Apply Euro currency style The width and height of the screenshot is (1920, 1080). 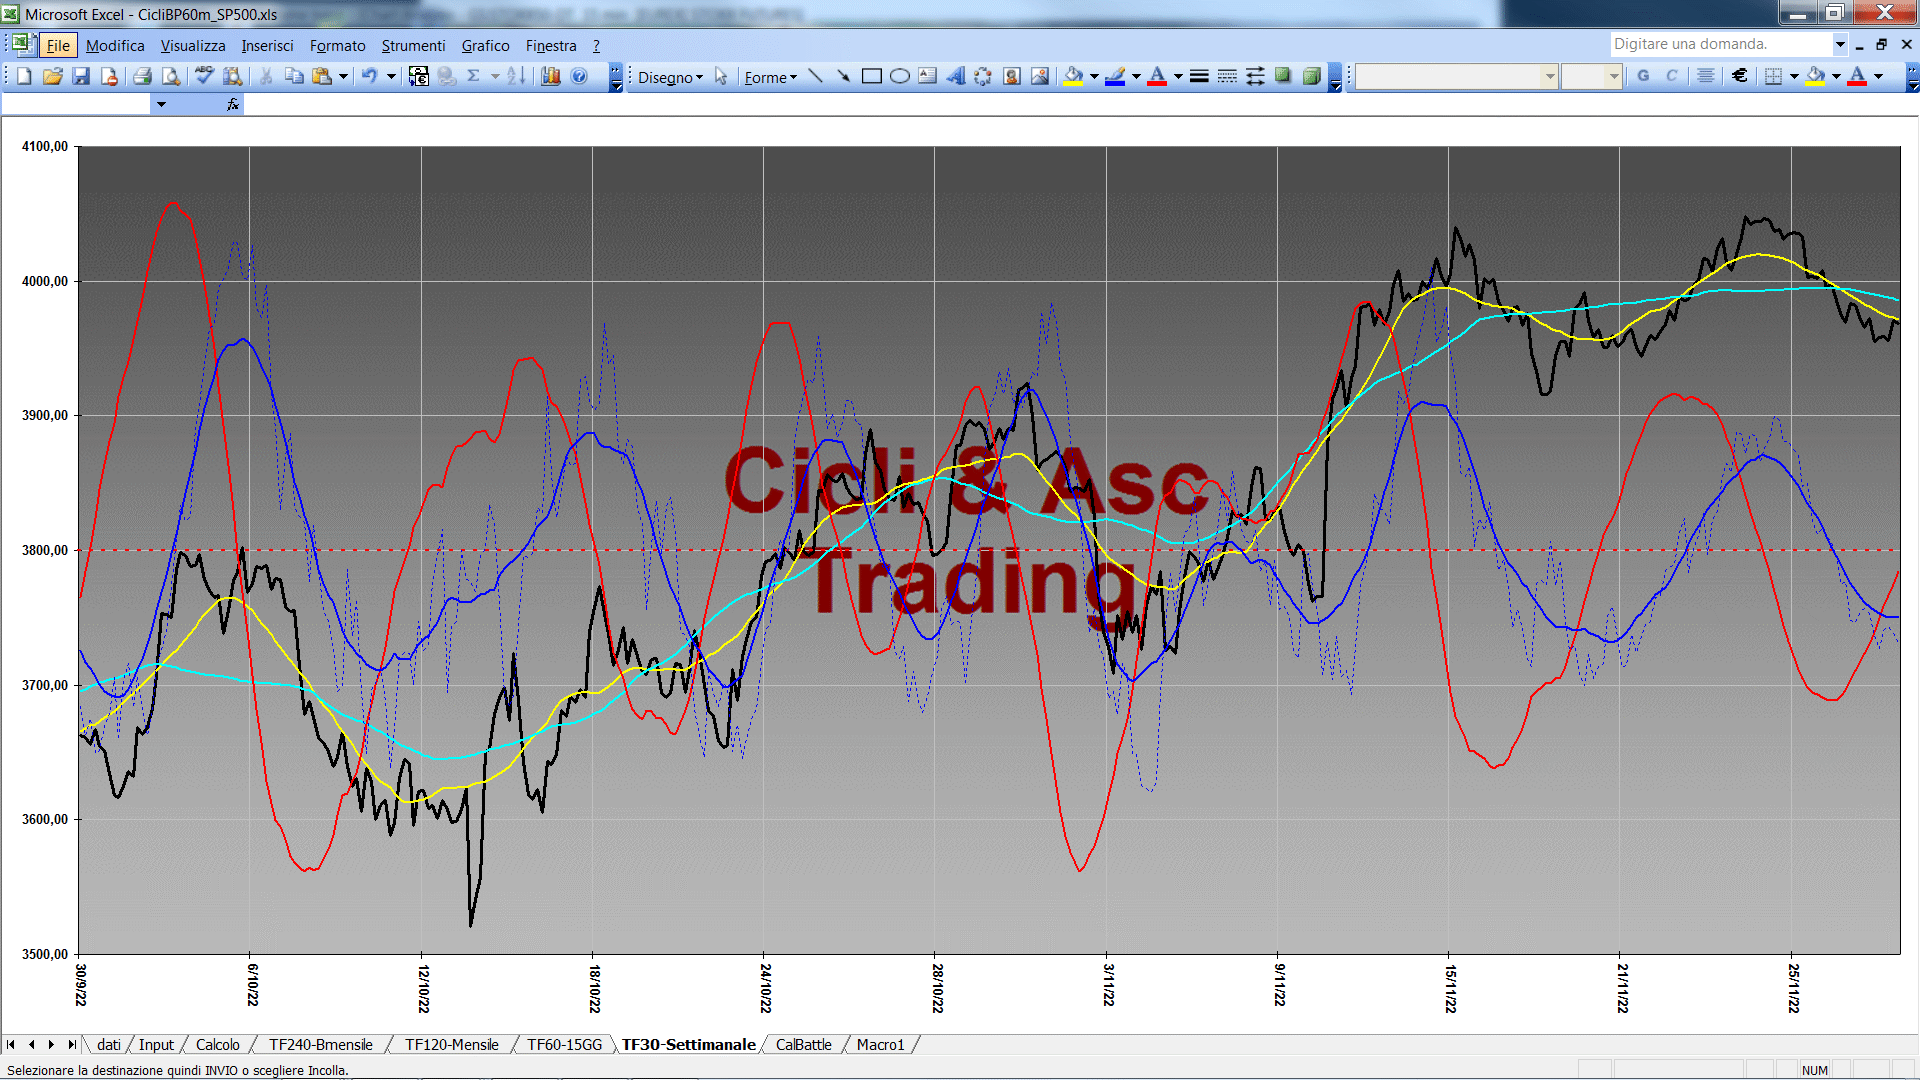1740,76
